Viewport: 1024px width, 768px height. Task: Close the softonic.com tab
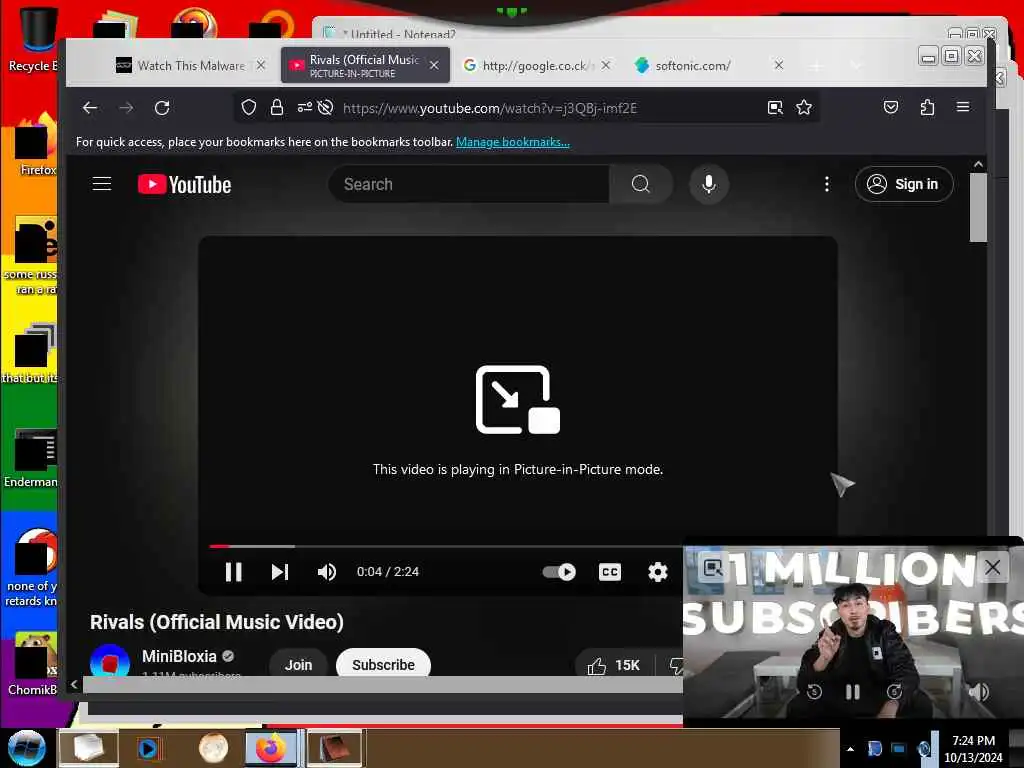point(778,65)
